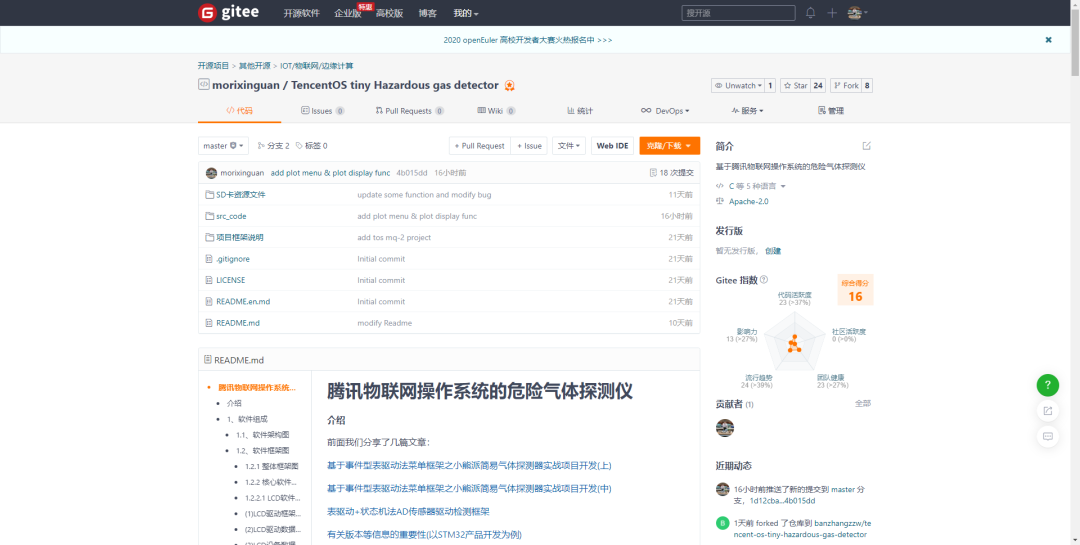View 标签 0 tags link
Image resolution: width=1080 pixels, height=545 pixels.
click(x=311, y=146)
